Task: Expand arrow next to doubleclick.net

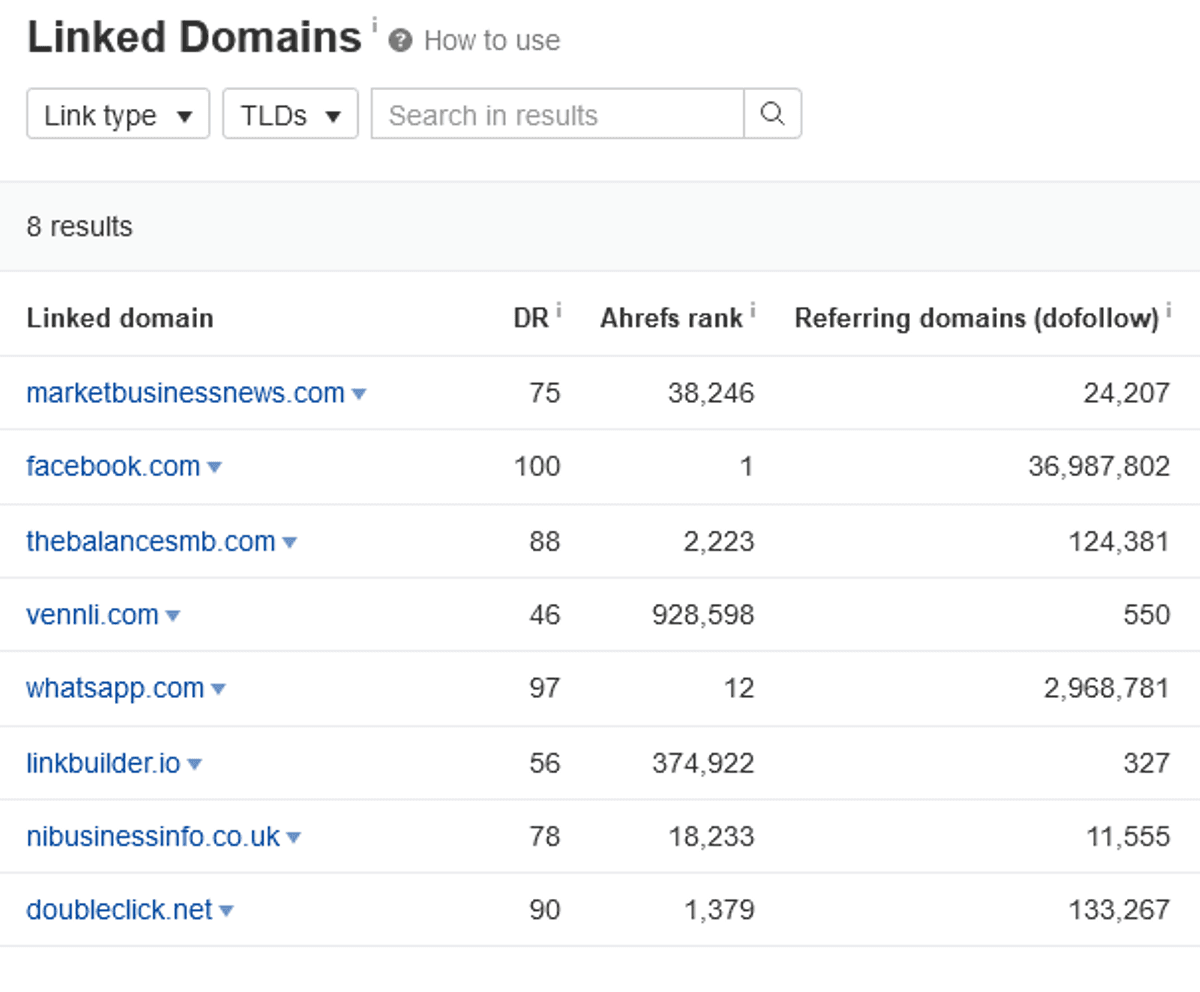Action: [x=226, y=911]
